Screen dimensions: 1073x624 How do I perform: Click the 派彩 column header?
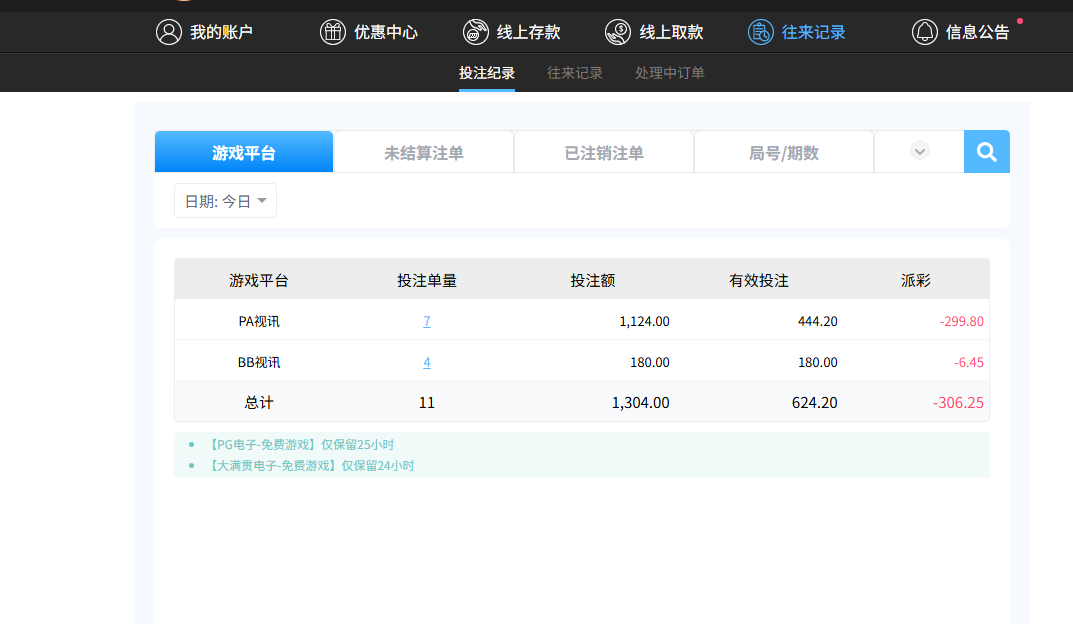coord(915,281)
